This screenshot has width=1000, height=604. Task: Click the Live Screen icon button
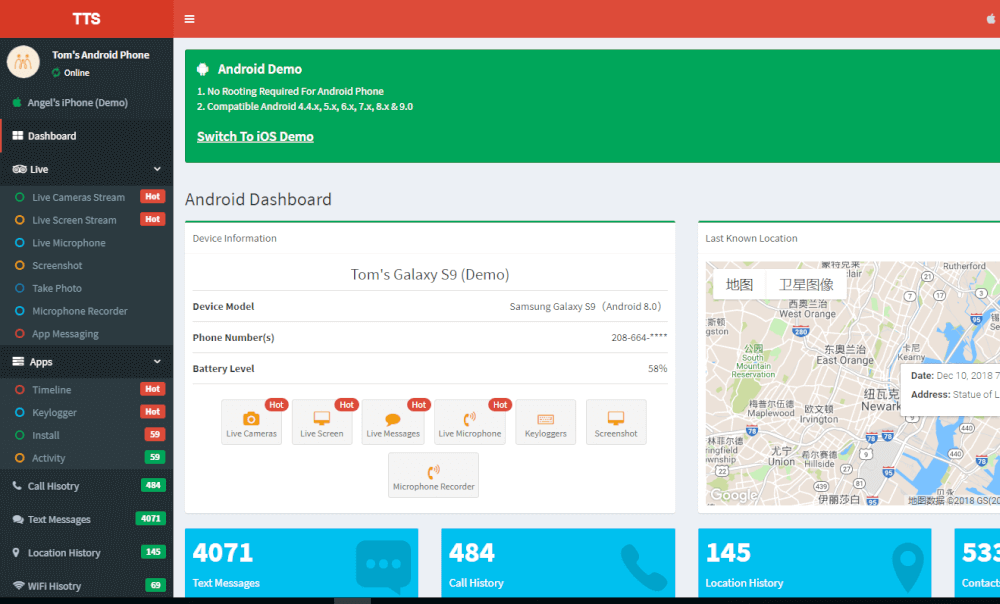tap(322, 422)
